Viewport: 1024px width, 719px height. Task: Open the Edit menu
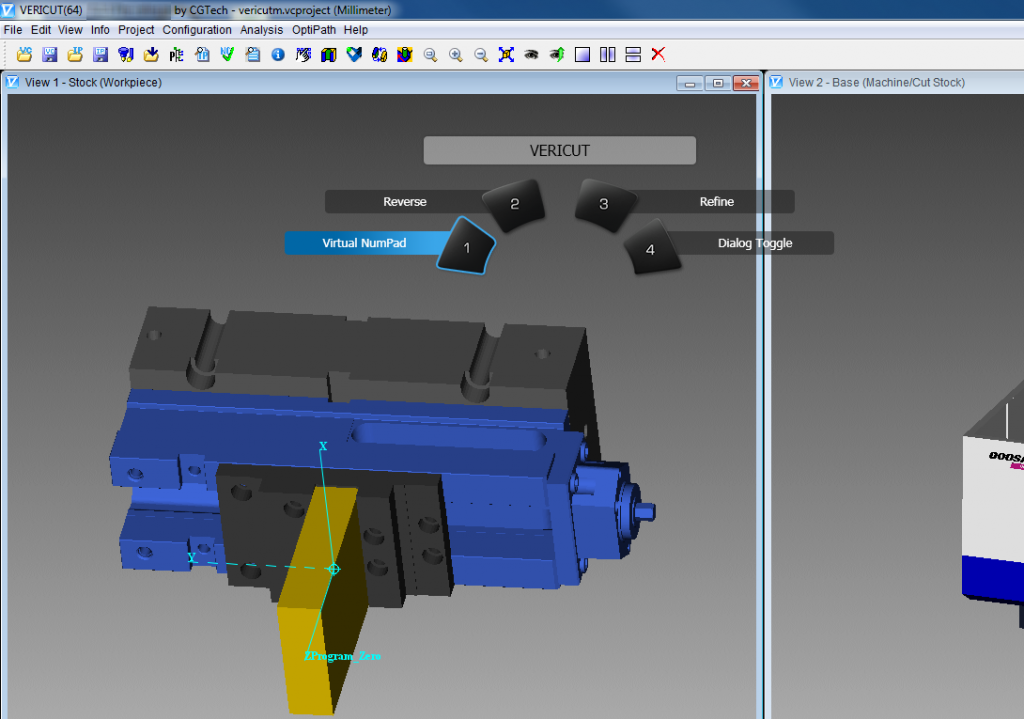tap(40, 30)
